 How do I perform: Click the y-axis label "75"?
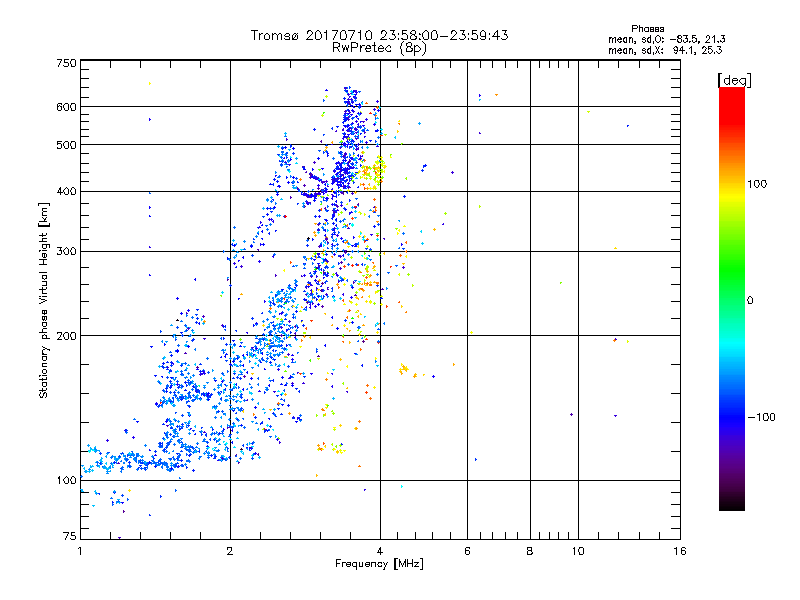tap(70, 536)
